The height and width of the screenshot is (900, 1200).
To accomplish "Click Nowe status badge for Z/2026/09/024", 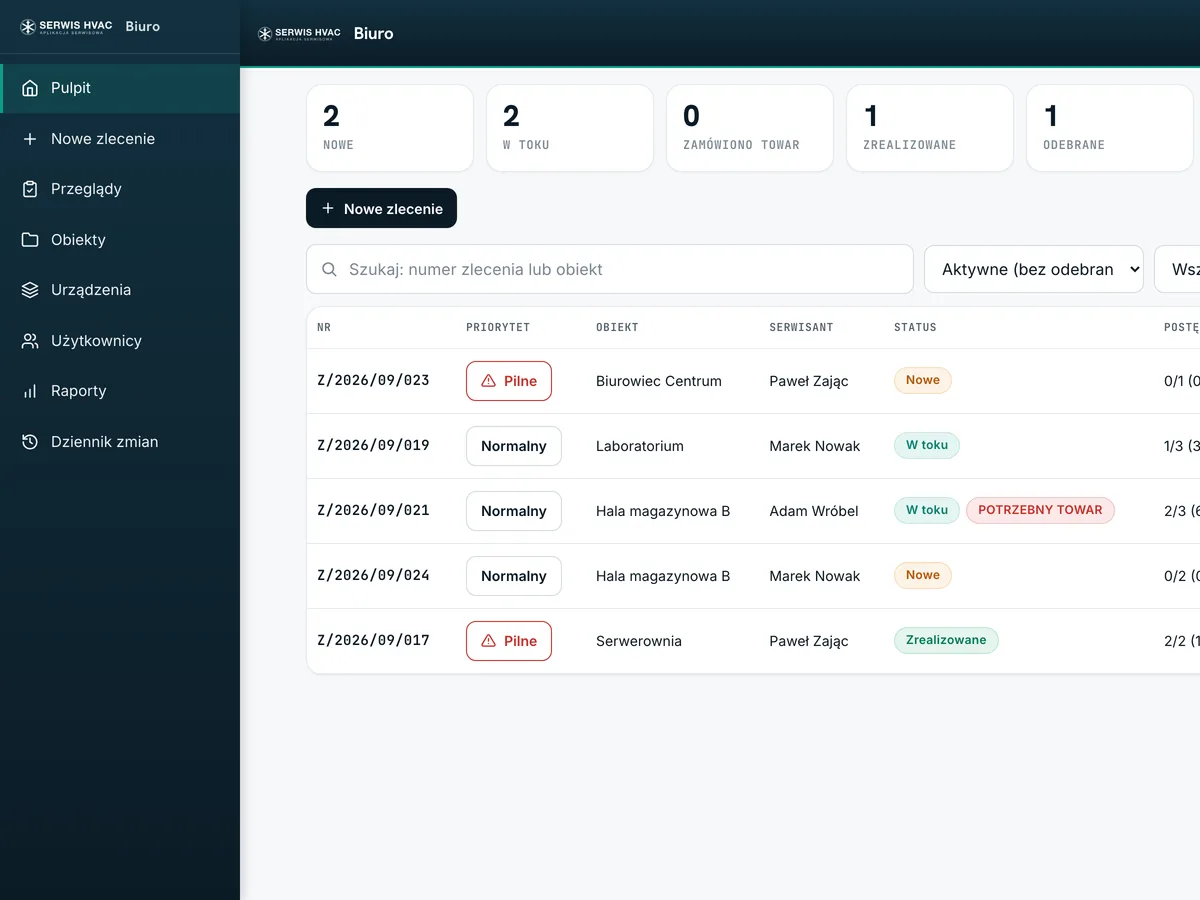I will [923, 575].
